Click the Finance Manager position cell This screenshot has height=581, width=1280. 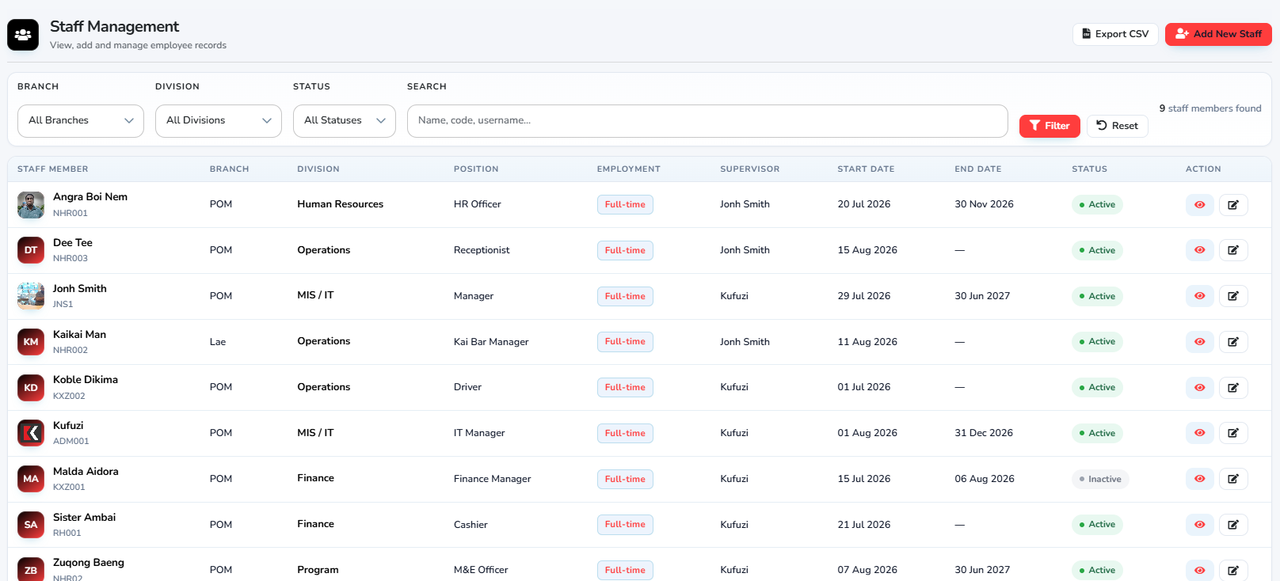point(492,479)
